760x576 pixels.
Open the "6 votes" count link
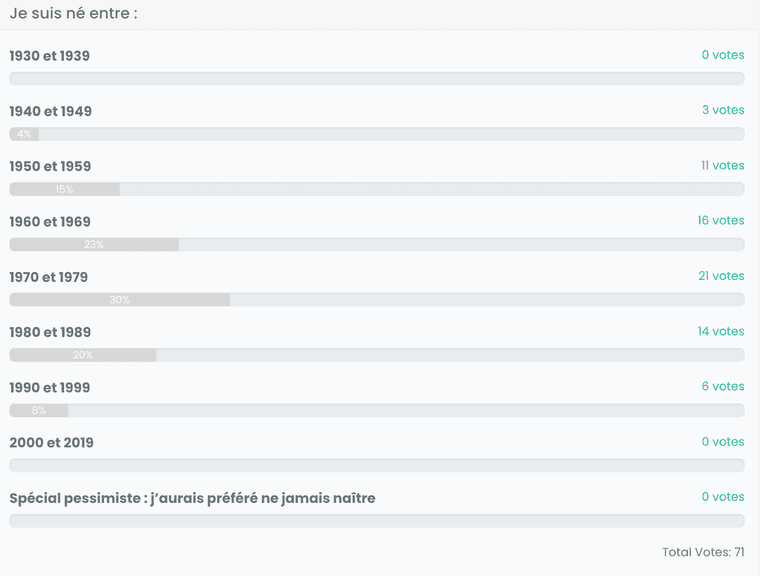[723, 386]
